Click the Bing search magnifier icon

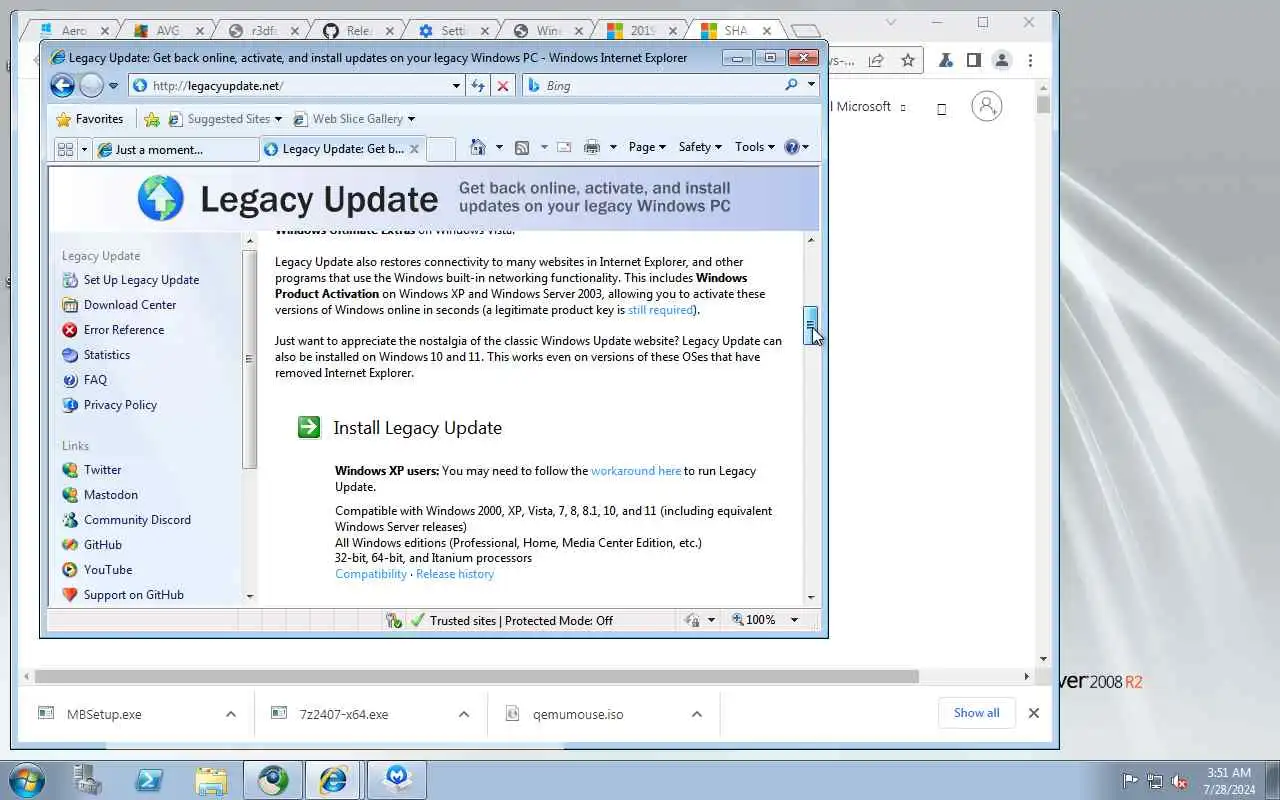(792, 85)
